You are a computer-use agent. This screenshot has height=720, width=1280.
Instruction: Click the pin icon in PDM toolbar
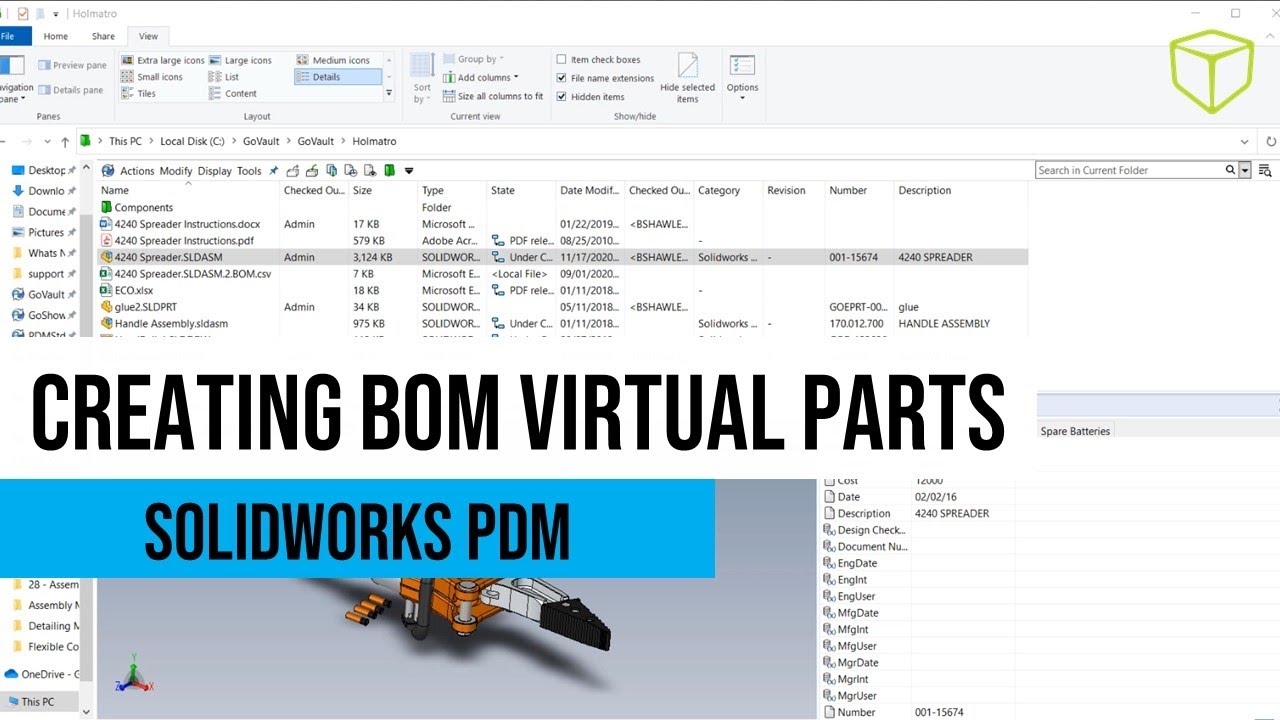(x=274, y=171)
